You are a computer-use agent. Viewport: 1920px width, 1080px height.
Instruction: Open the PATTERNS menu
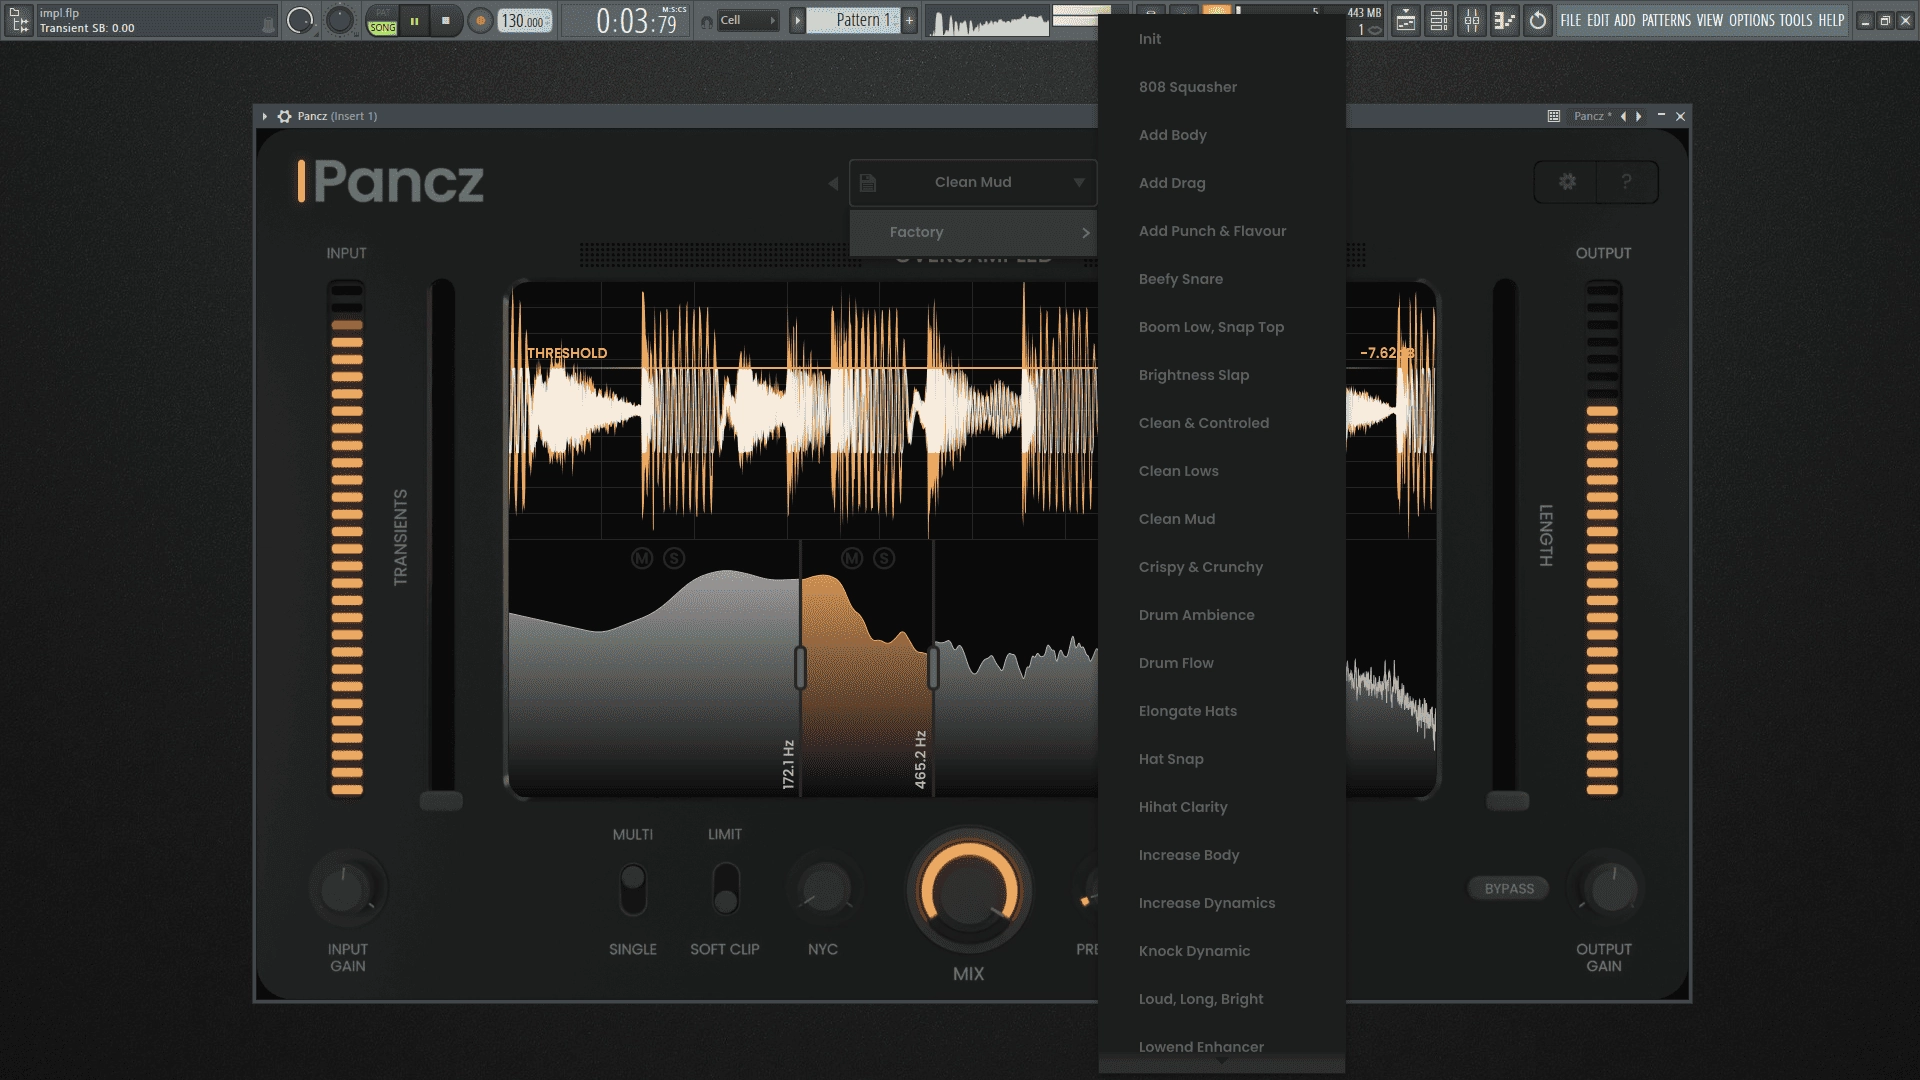[x=1666, y=20]
